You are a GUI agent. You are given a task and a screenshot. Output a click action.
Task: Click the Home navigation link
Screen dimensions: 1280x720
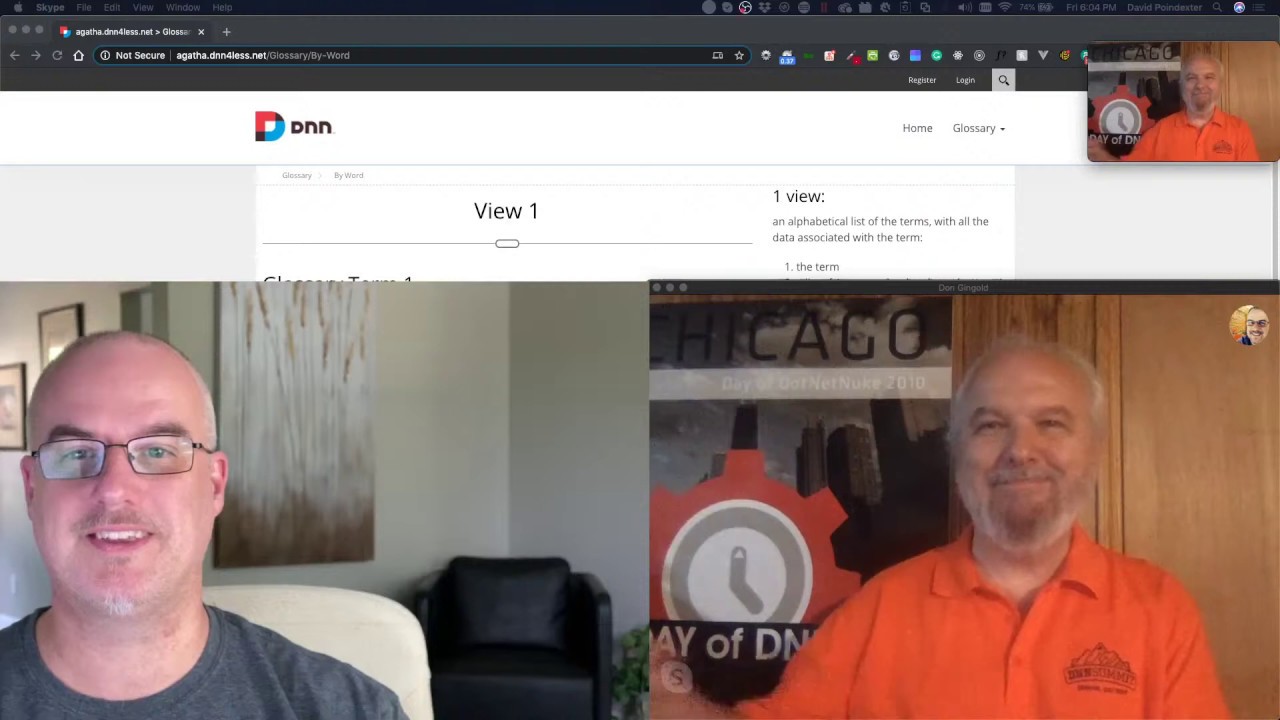(x=917, y=128)
